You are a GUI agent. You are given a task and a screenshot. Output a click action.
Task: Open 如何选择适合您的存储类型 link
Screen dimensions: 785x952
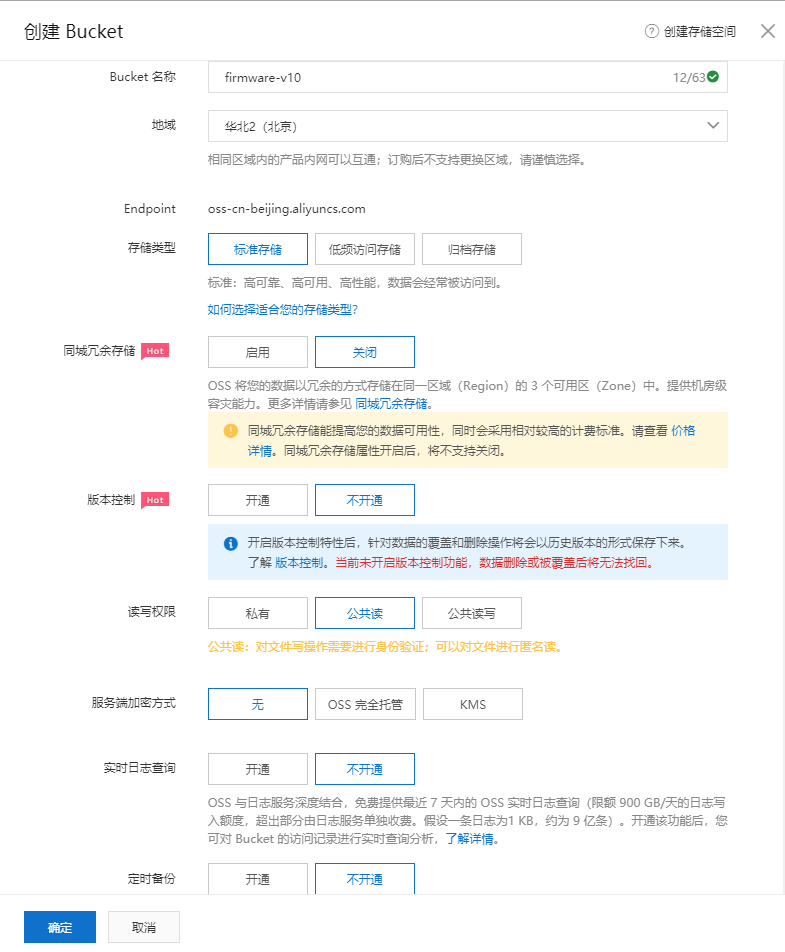[x=282, y=310]
